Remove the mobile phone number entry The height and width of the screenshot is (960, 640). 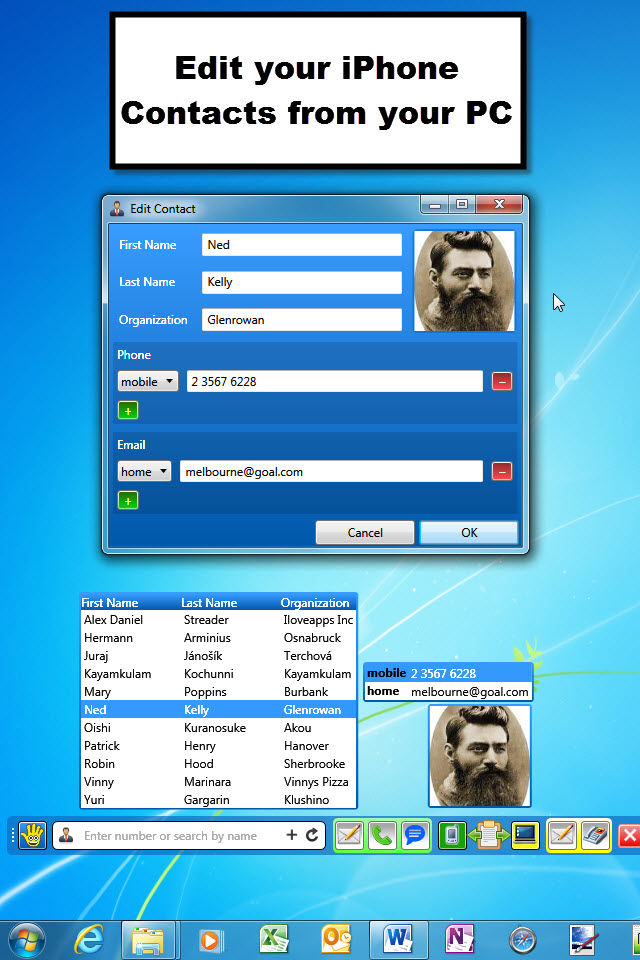coord(502,381)
